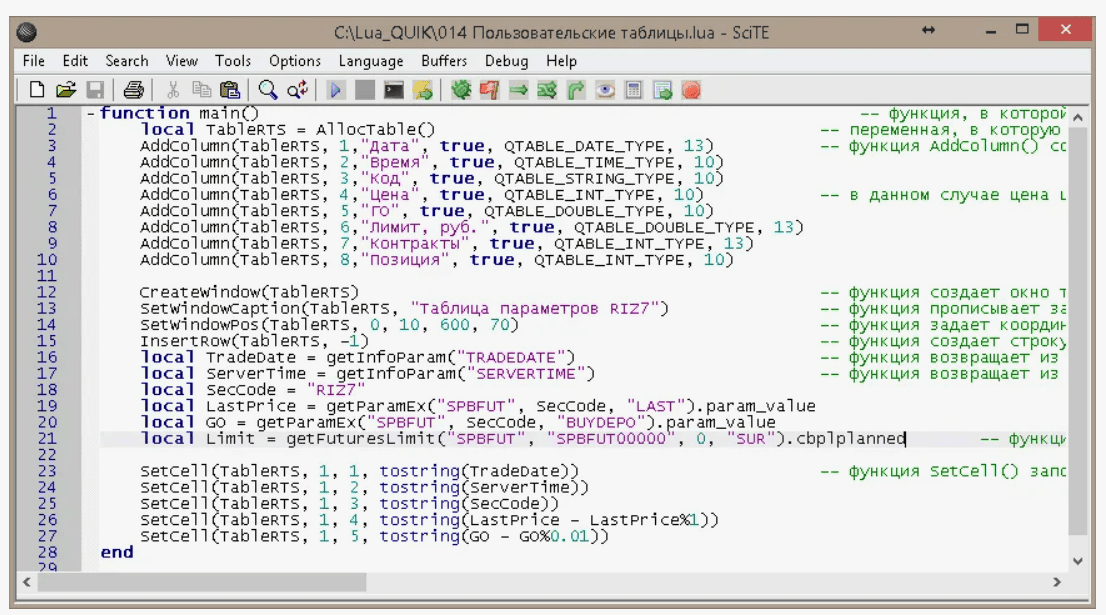The height and width of the screenshot is (615, 1106).
Task: Run the script with blue play icon
Action: (x=335, y=90)
